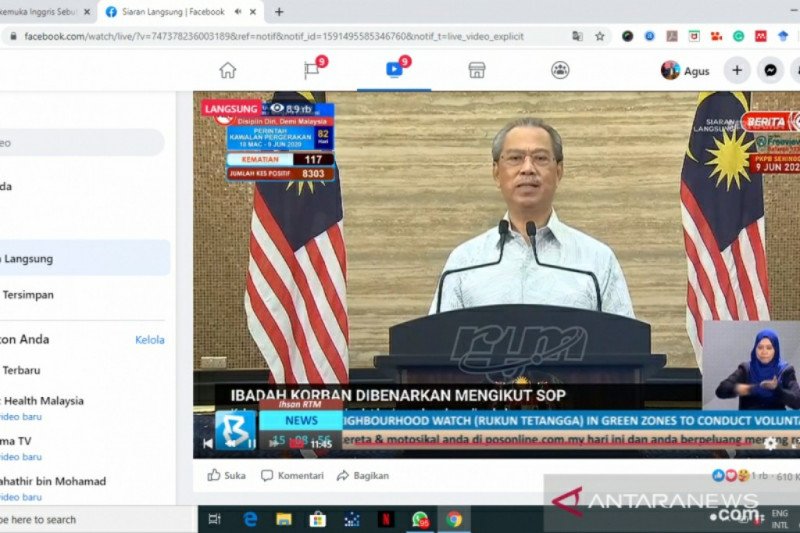Open the Watch video tab icon
Image resolution: width=800 pixels, height=533 pixels.
(x=394, y=70)
